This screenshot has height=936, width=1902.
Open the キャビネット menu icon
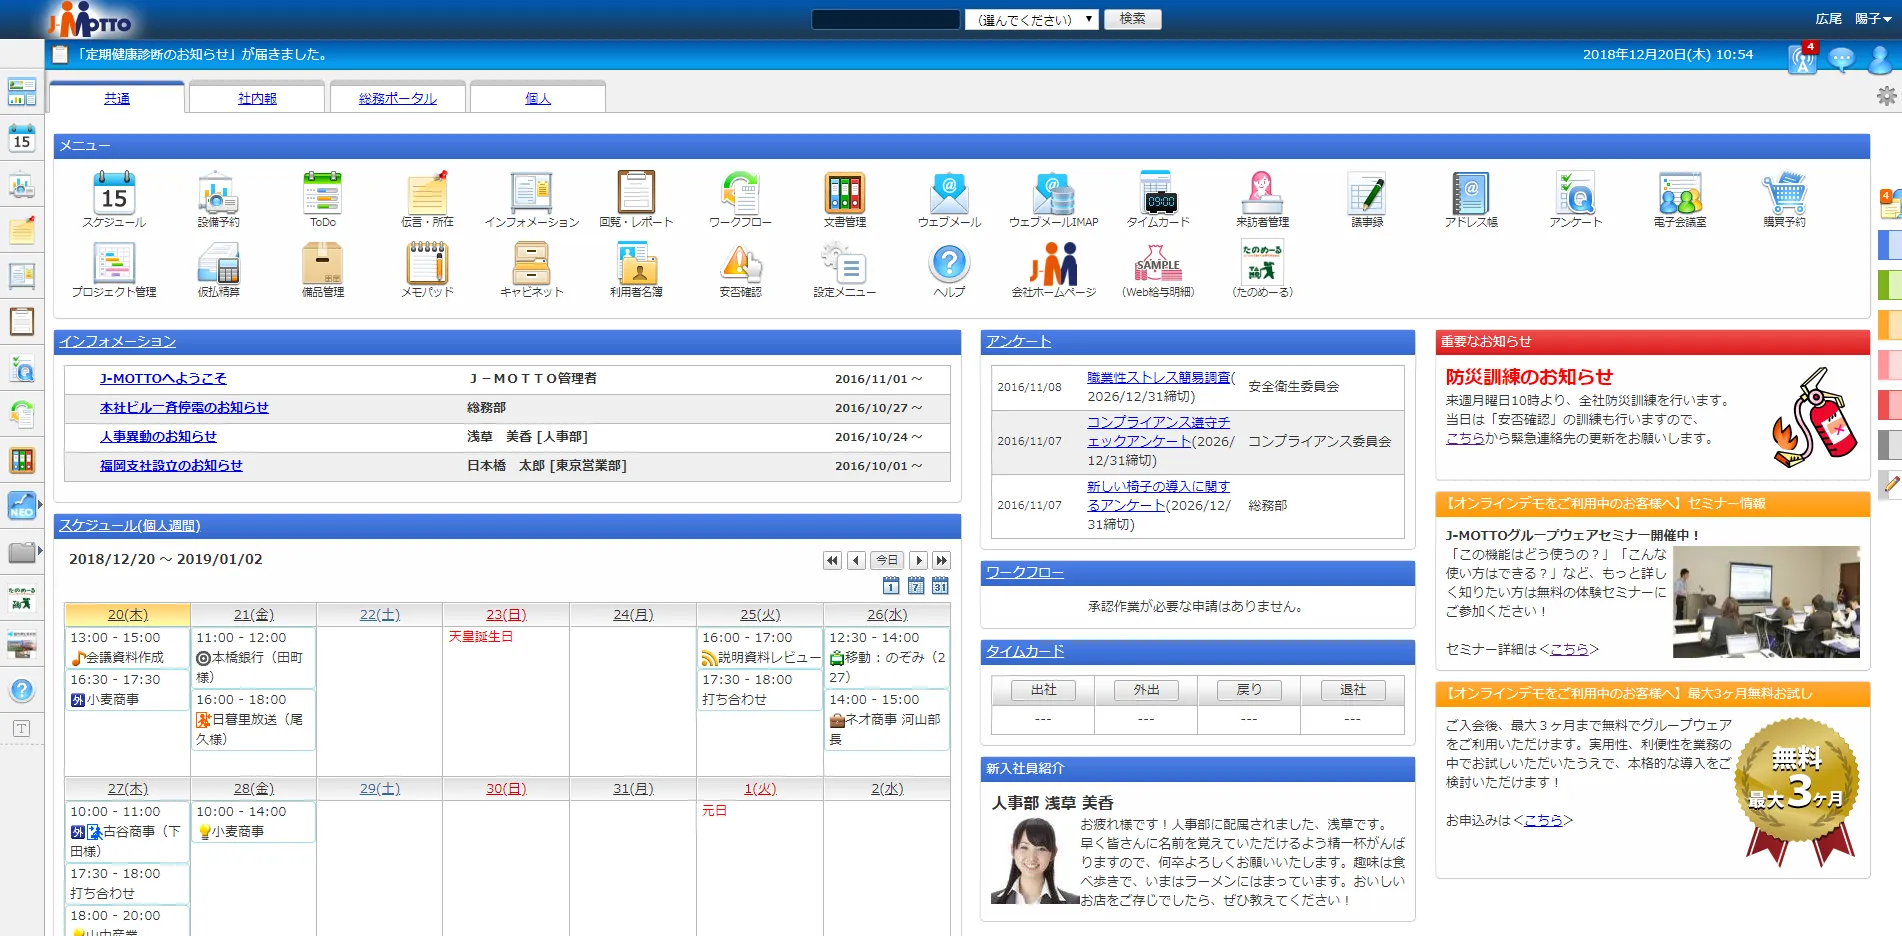[531, 265]
